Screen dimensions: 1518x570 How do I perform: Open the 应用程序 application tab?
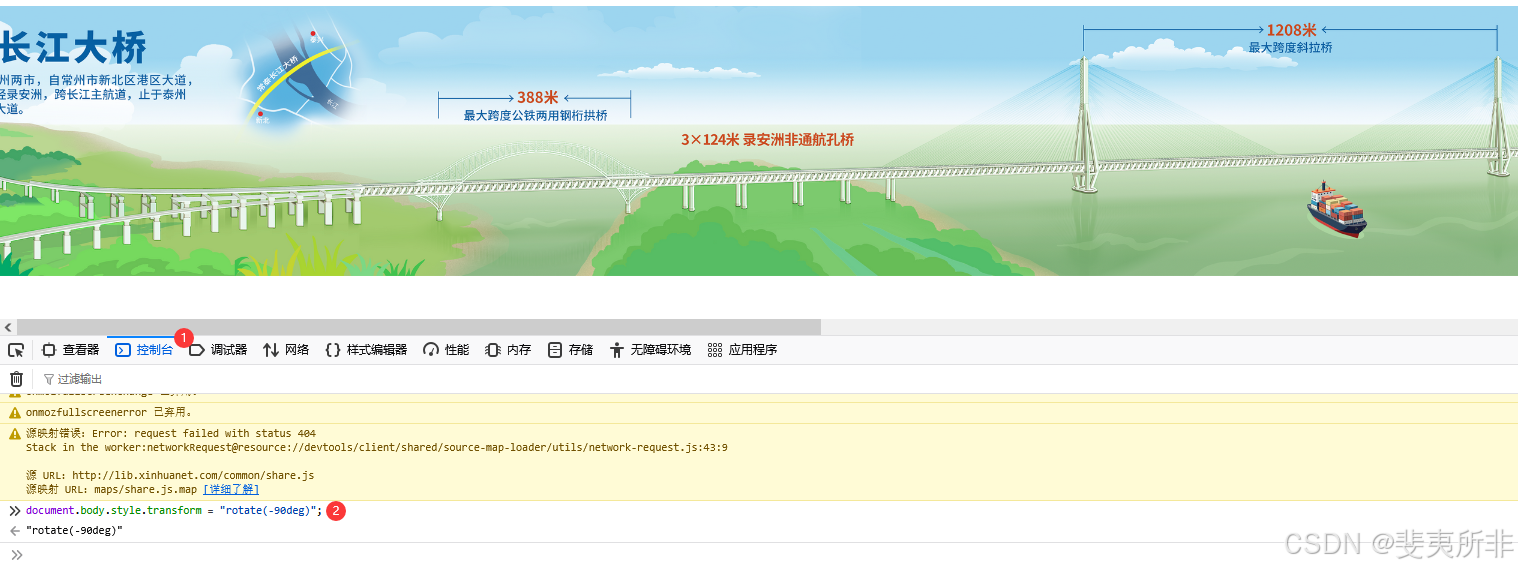742,350
